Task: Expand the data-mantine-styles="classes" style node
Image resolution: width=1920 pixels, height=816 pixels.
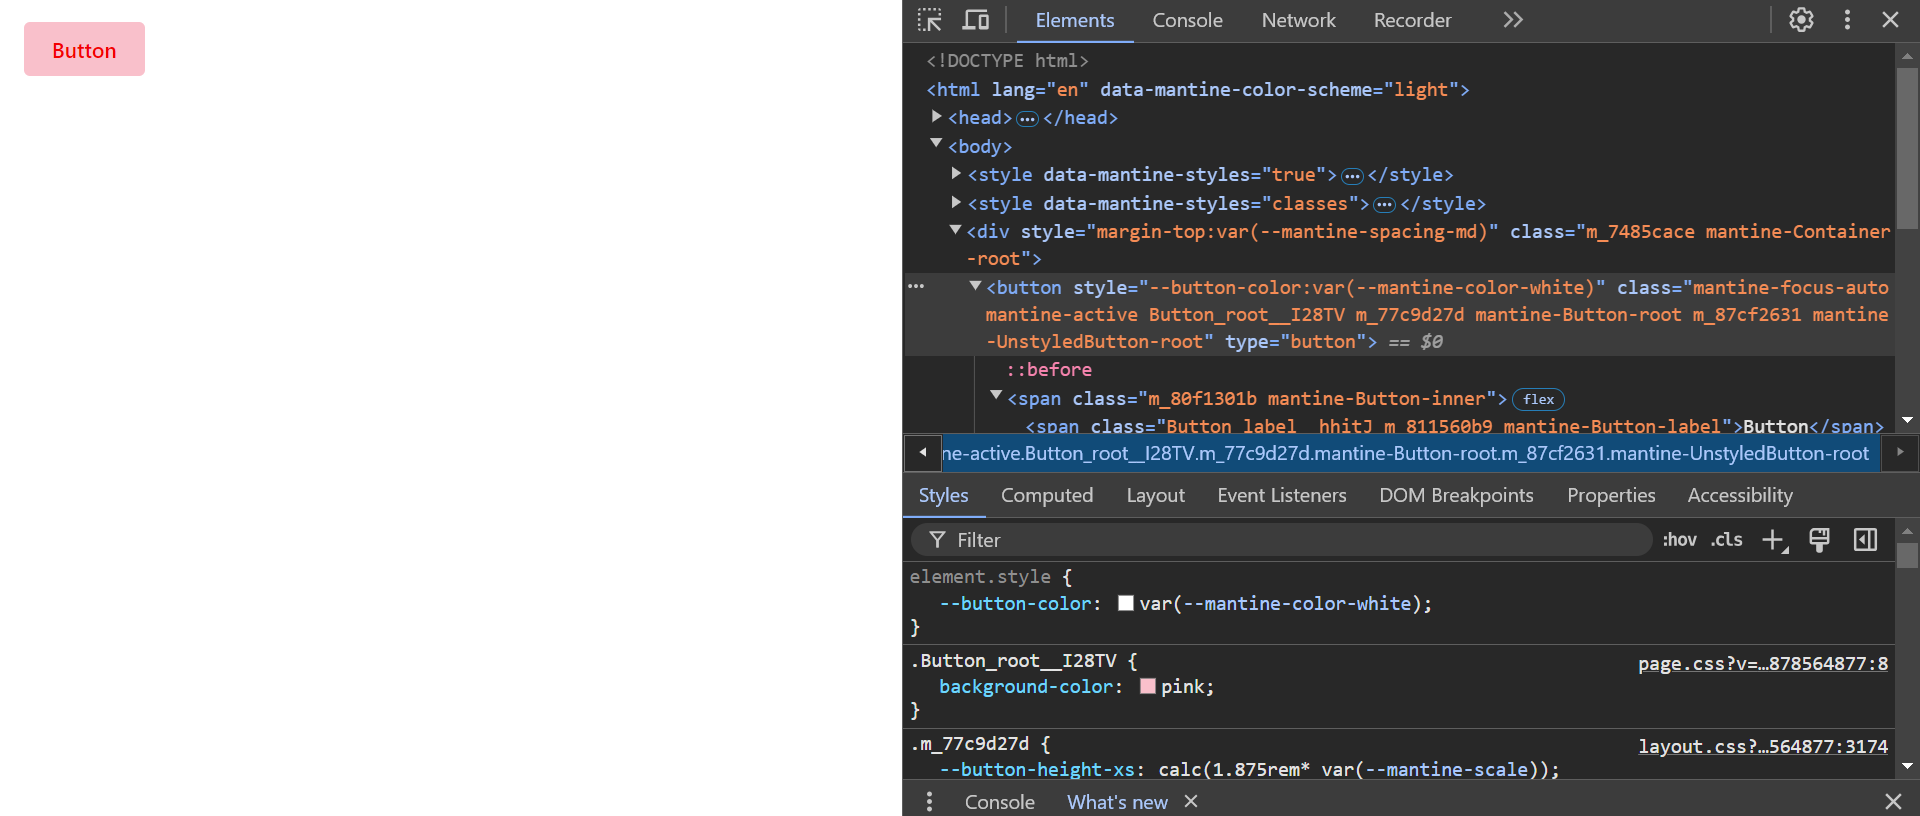Action: 957,202
